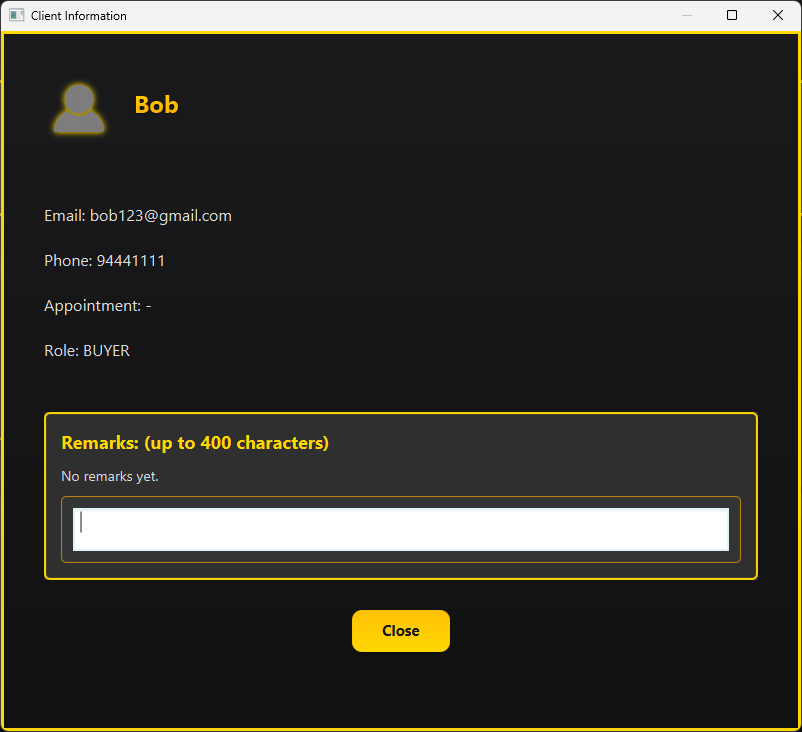Image resolution: width=802 pixels, height=732 pixels.
Task: Click the app icon in the title bar
Action: click(x=16, y=16)
